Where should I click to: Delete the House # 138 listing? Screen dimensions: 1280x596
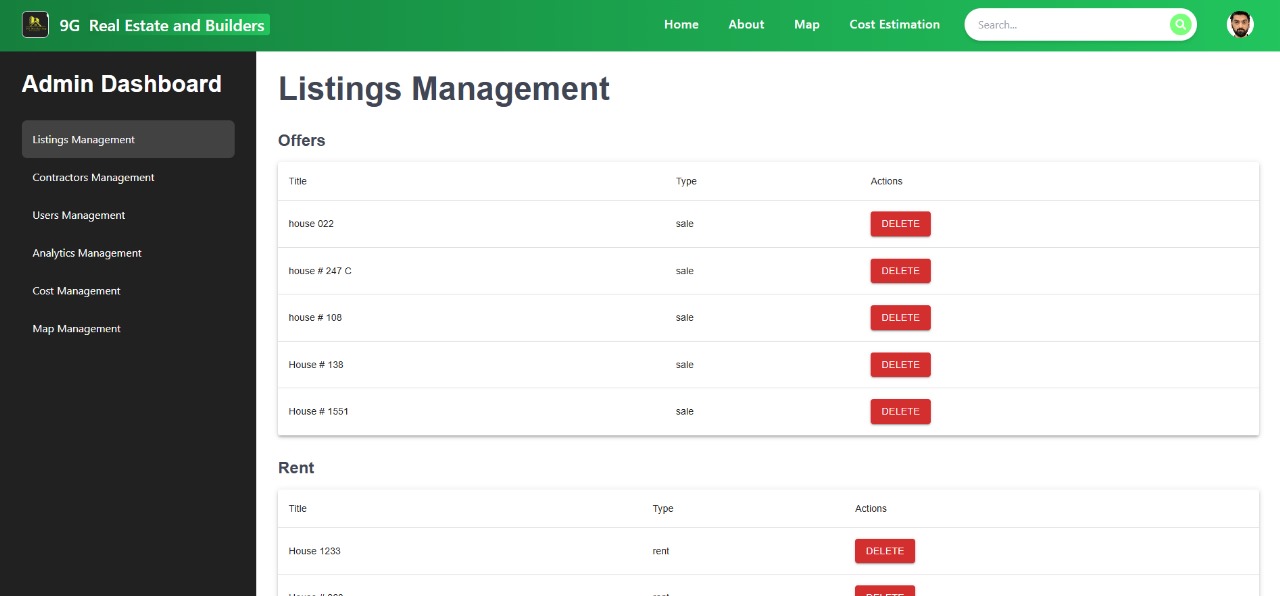pos(900,365)
